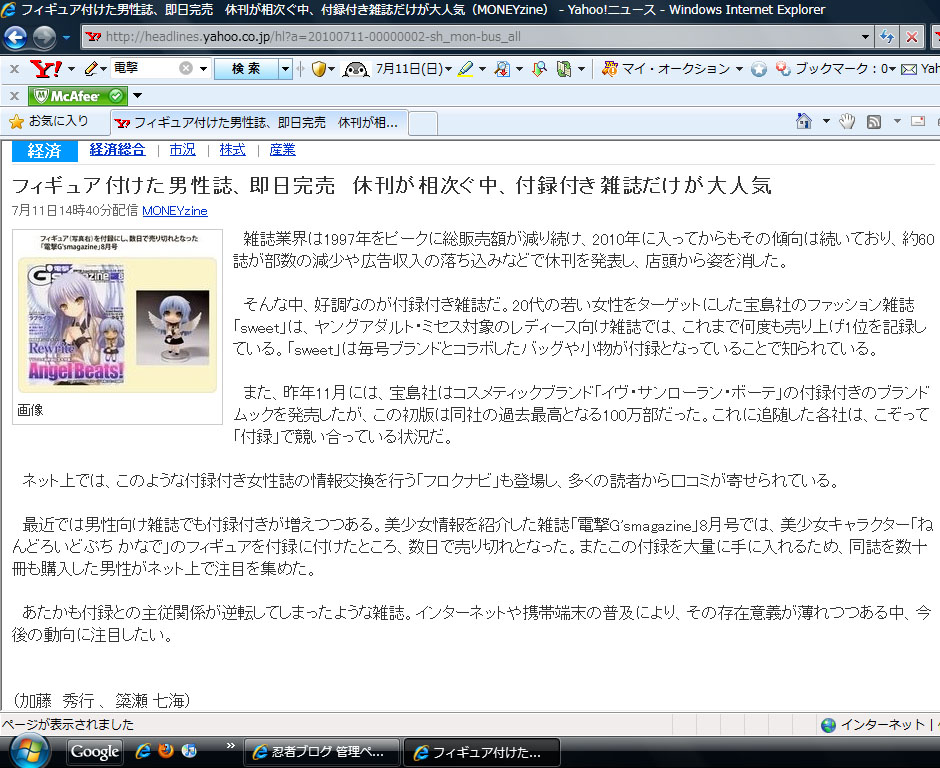Open the 株式 link
The height and width of the screenshot is (768, 940).
tap(233, 150)
